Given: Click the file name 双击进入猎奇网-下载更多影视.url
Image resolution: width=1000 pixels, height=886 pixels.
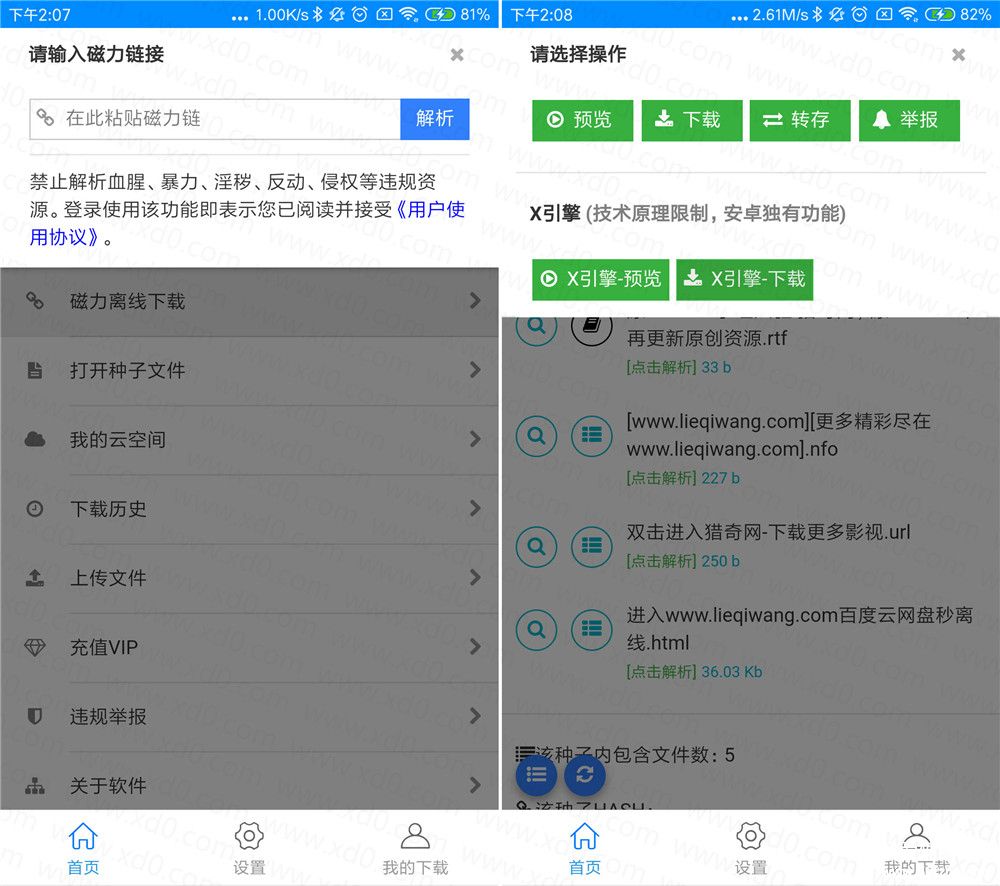Looking at the screenshot, I should (x=768, y=532).
